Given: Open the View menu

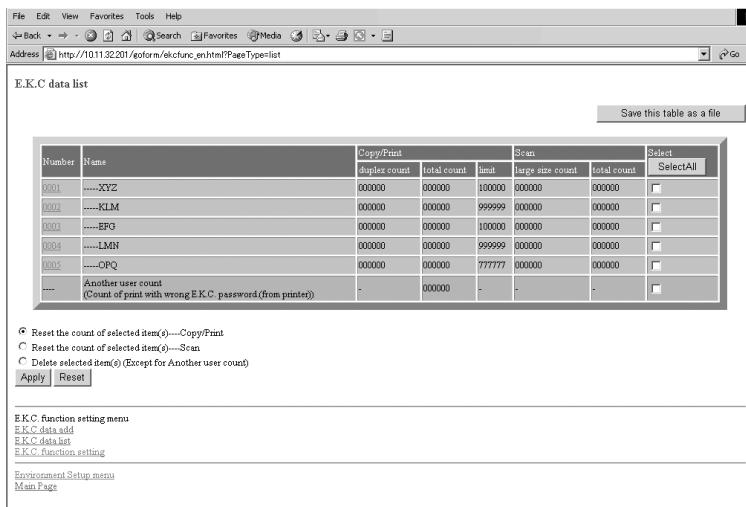Looking at the screenshot, I should [x=70, y=16].
